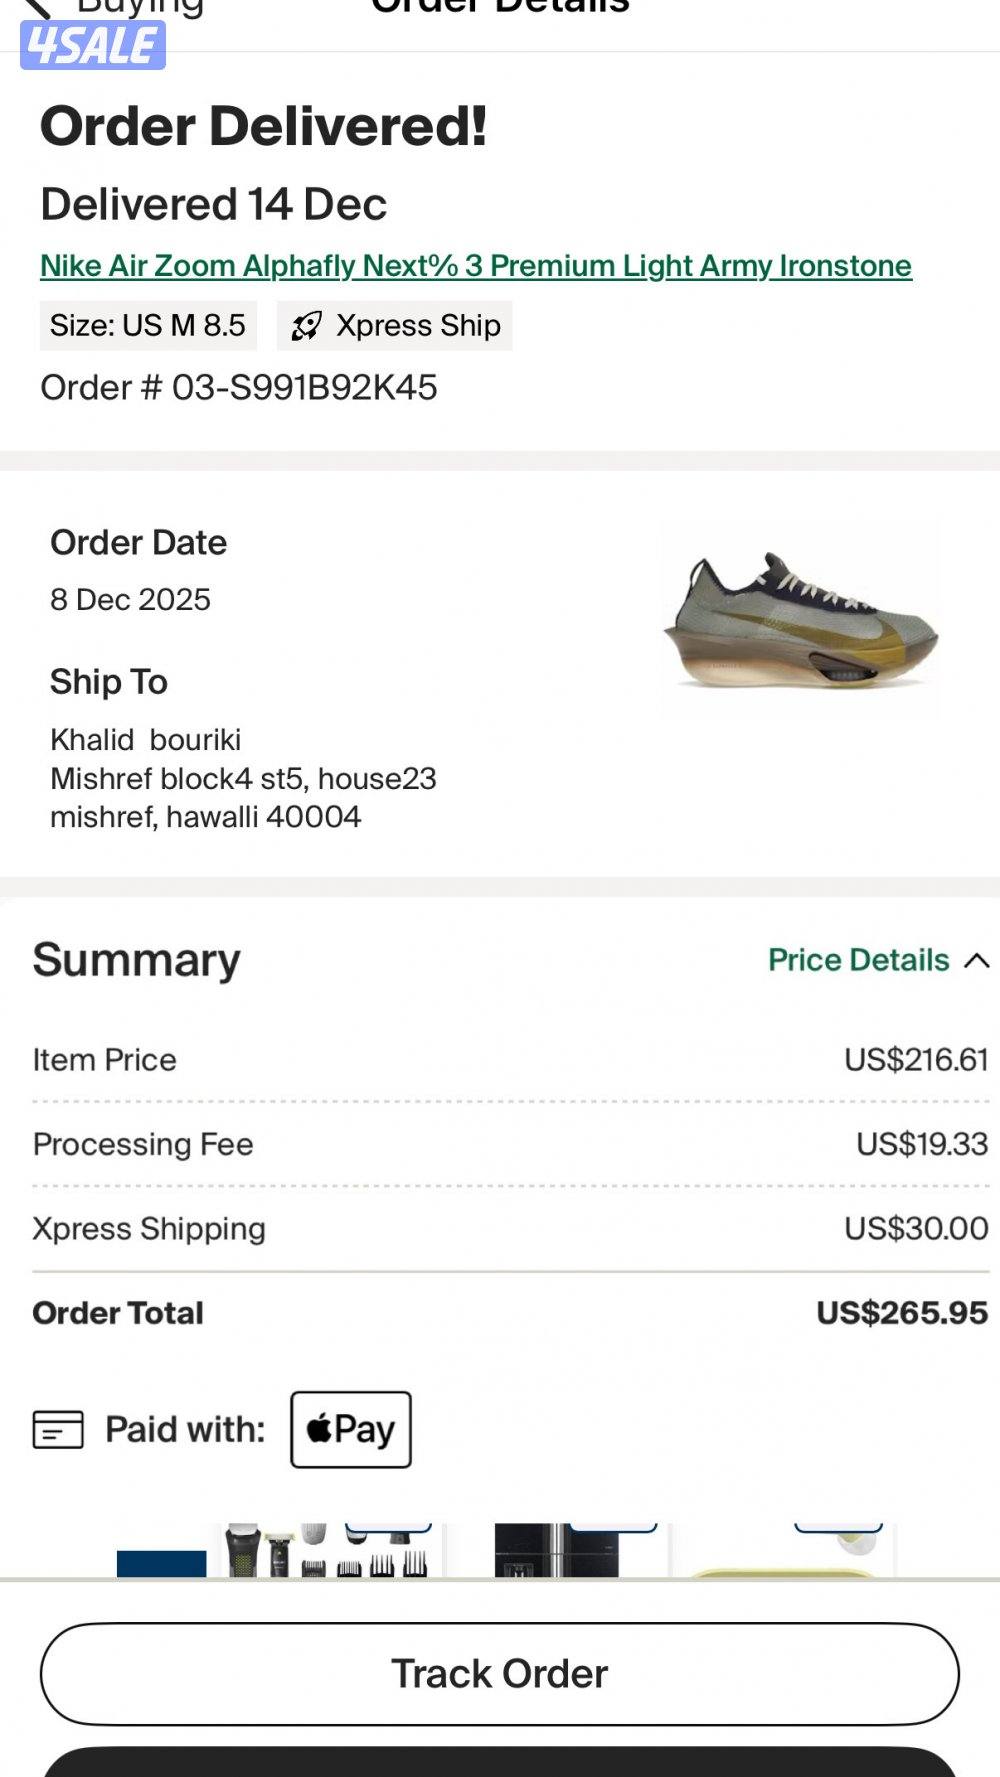Click the upward chevron beside Price Details
The image size is (1000, 1777).
977,961
